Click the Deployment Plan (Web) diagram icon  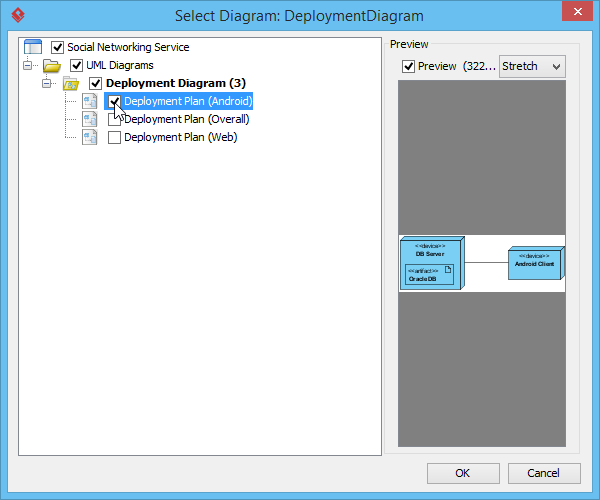tap(90, 137)
